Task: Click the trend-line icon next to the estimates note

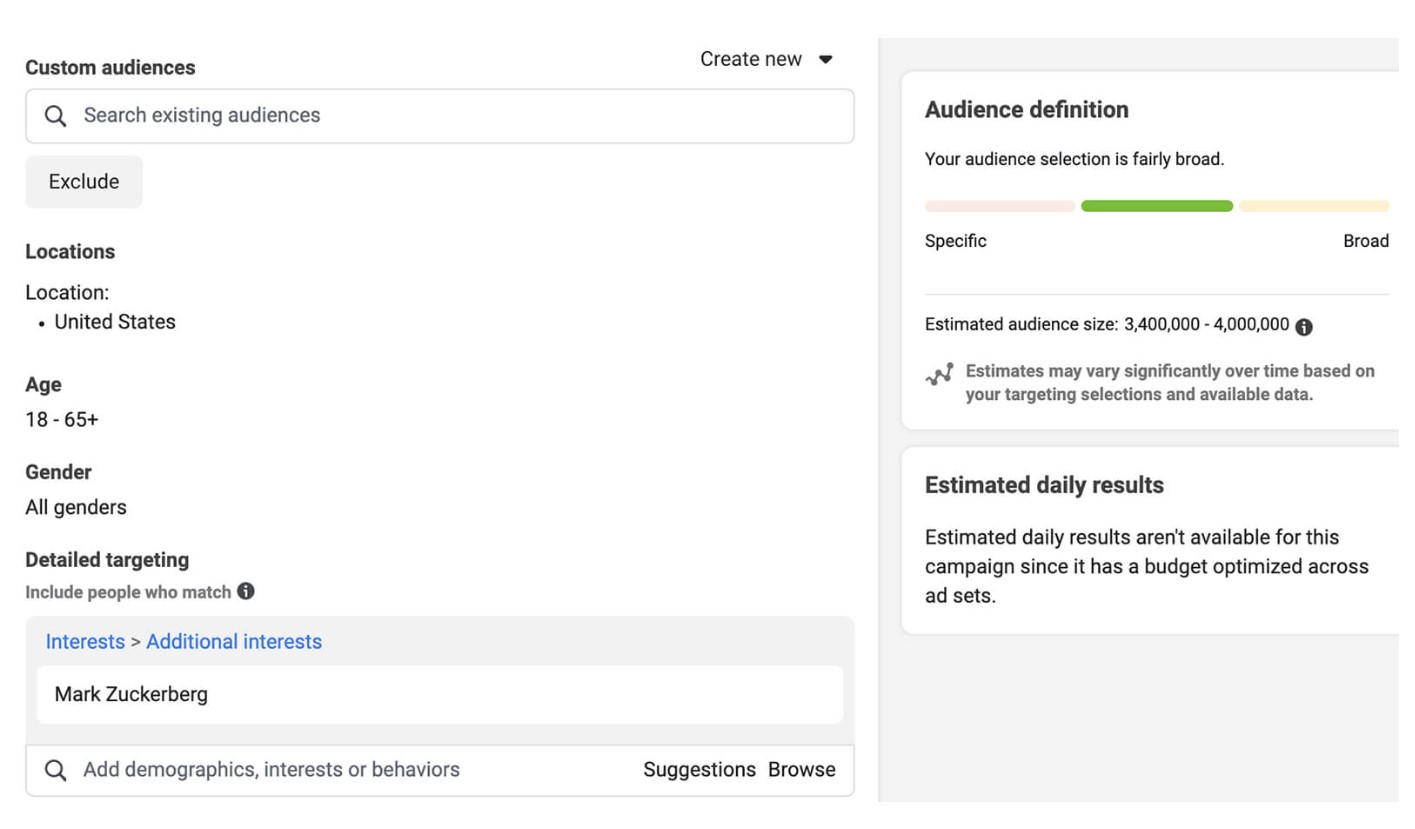Action: [x=938, y=375]
